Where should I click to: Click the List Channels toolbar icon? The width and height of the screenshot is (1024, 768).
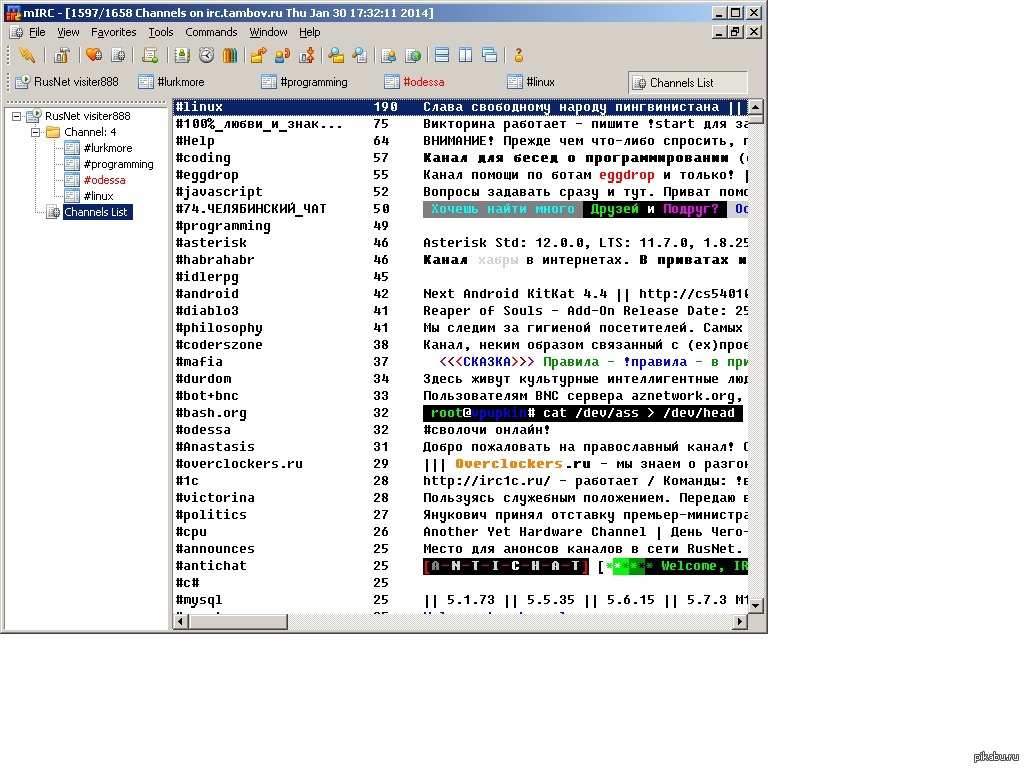click(119, 55)
